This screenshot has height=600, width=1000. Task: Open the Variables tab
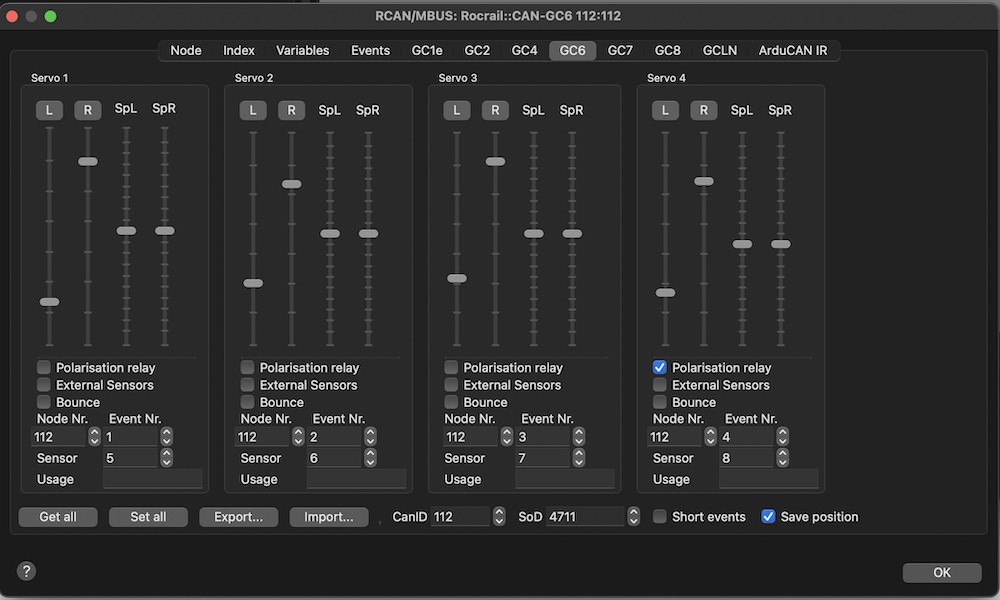click(x=302, y=50)
